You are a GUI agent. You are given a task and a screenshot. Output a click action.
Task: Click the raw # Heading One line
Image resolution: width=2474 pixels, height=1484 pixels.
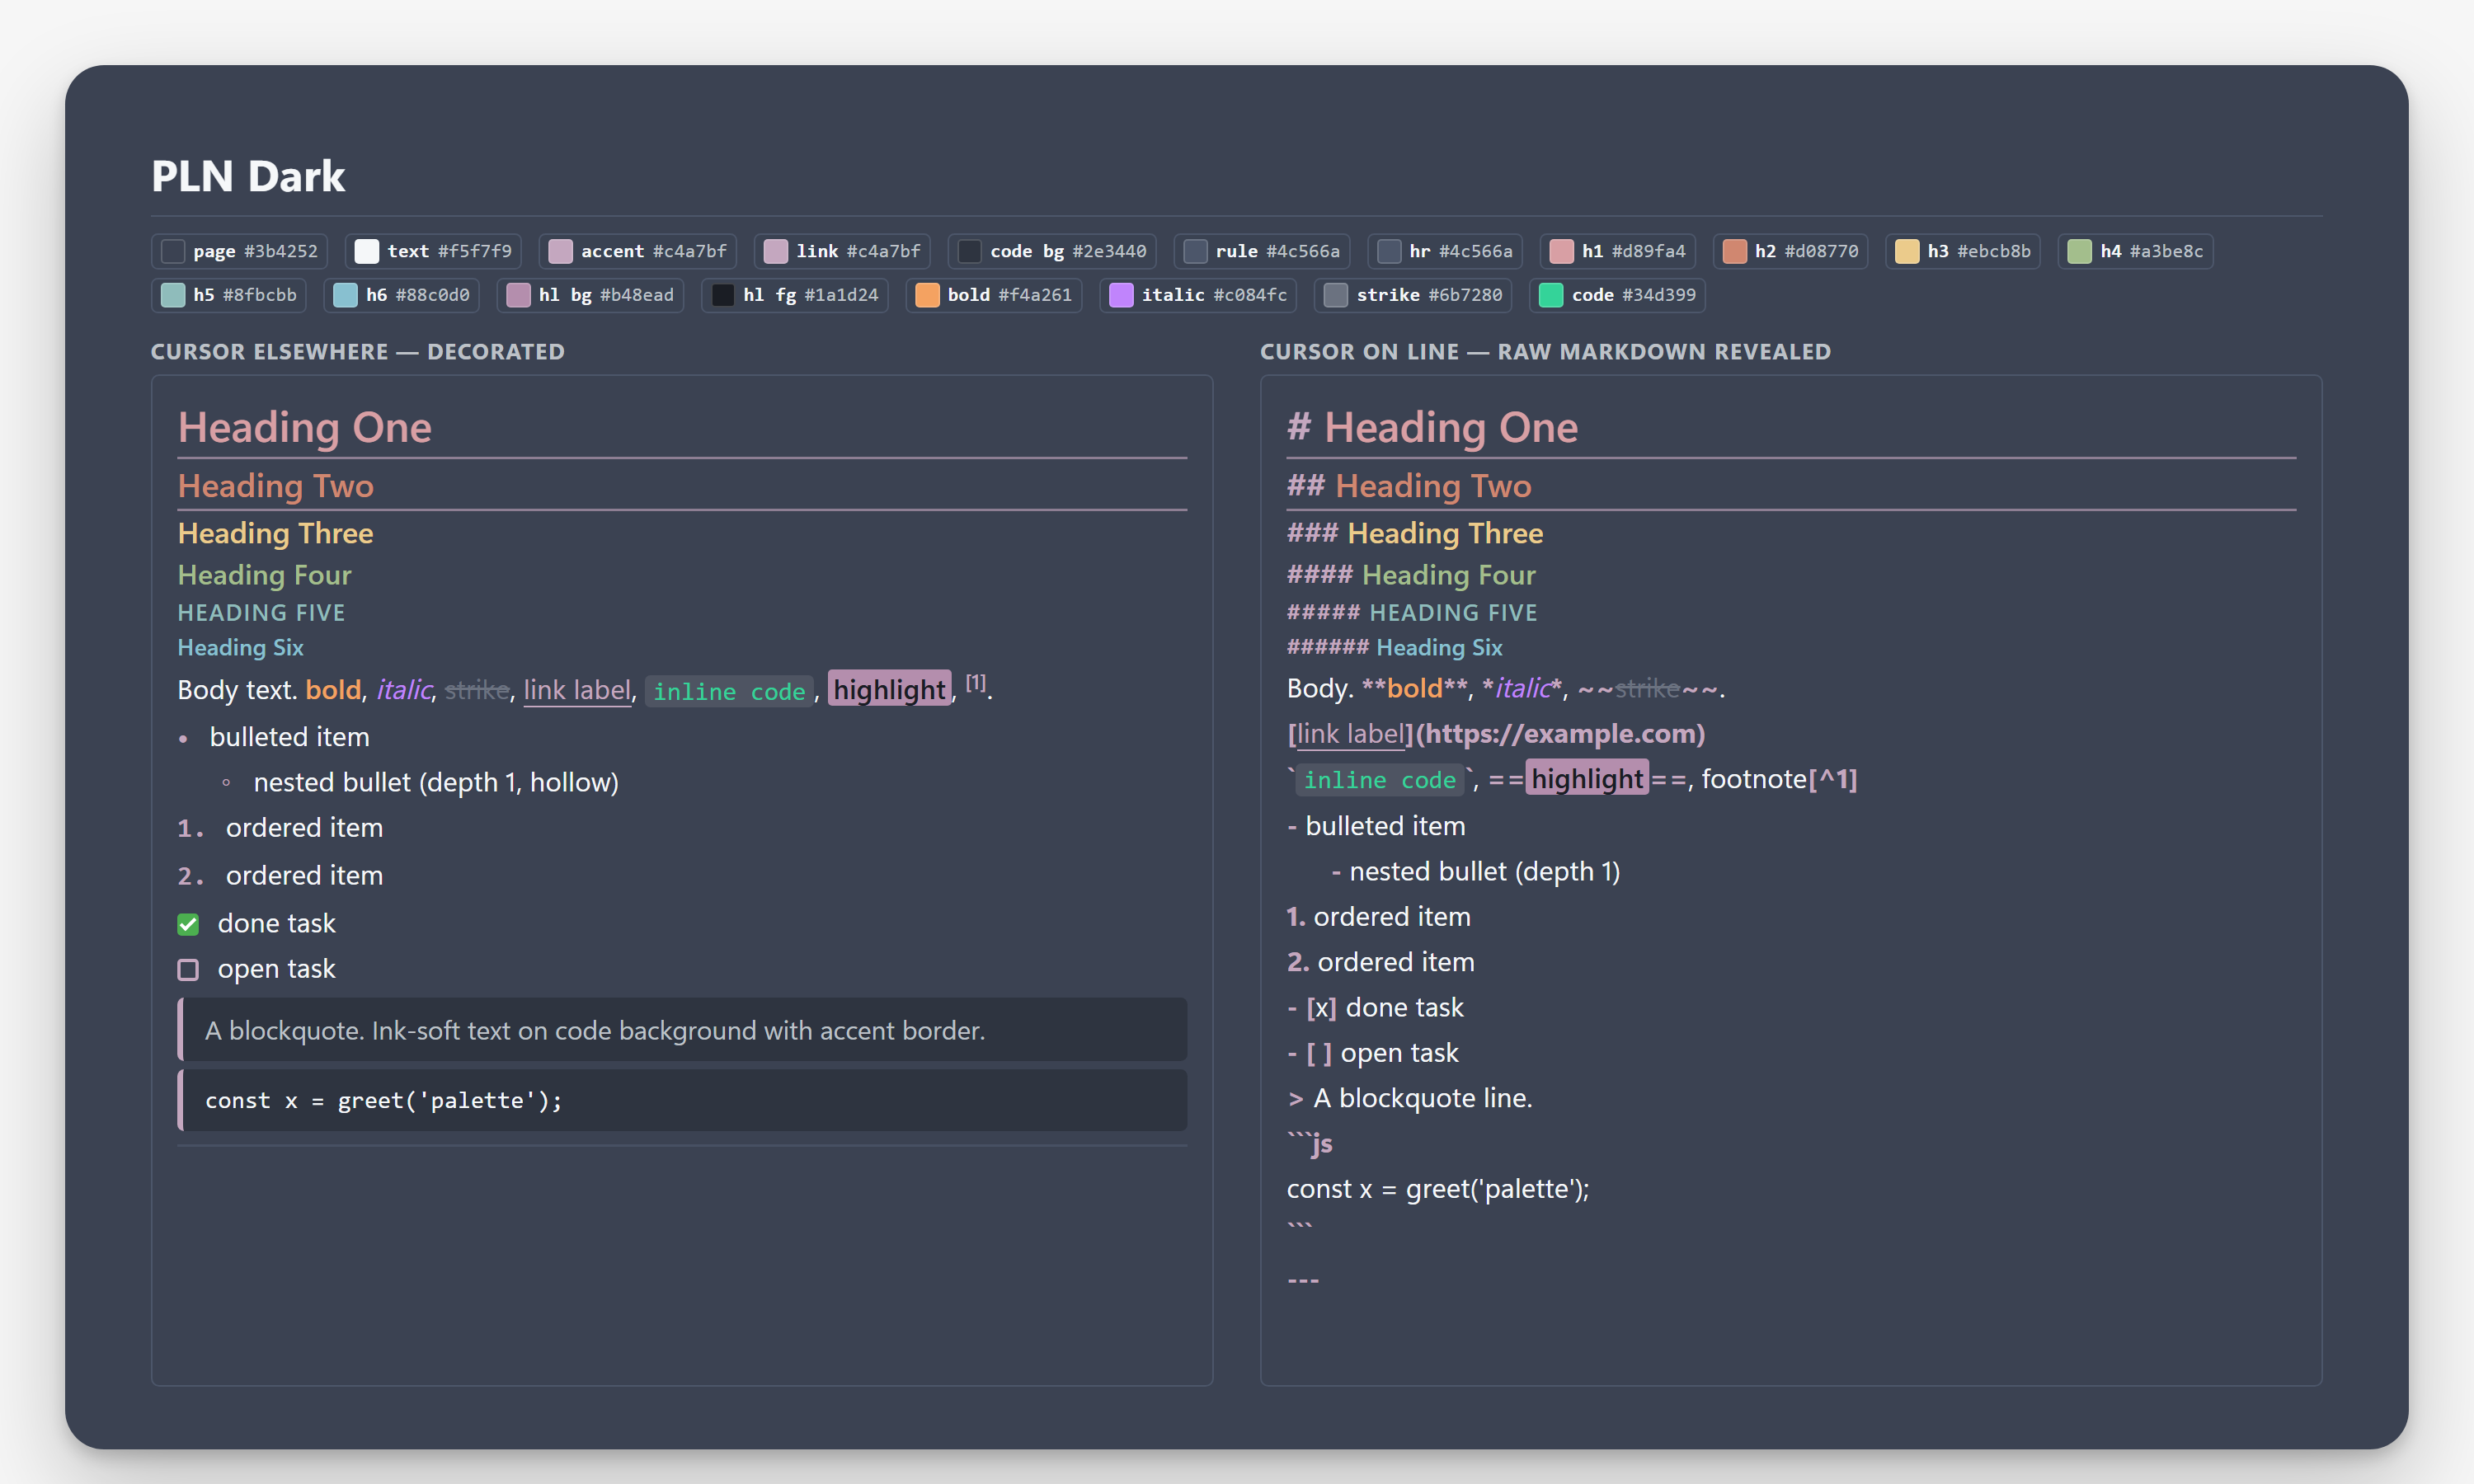[1432, 428]
